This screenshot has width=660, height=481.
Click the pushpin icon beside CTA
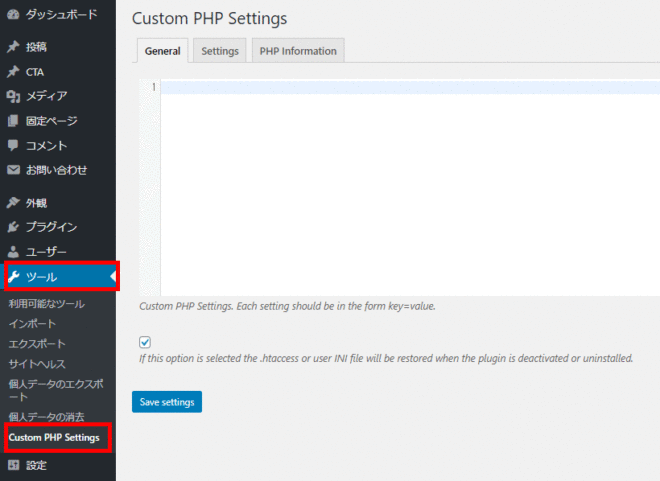pyautogui.click(x=13, y=72)
